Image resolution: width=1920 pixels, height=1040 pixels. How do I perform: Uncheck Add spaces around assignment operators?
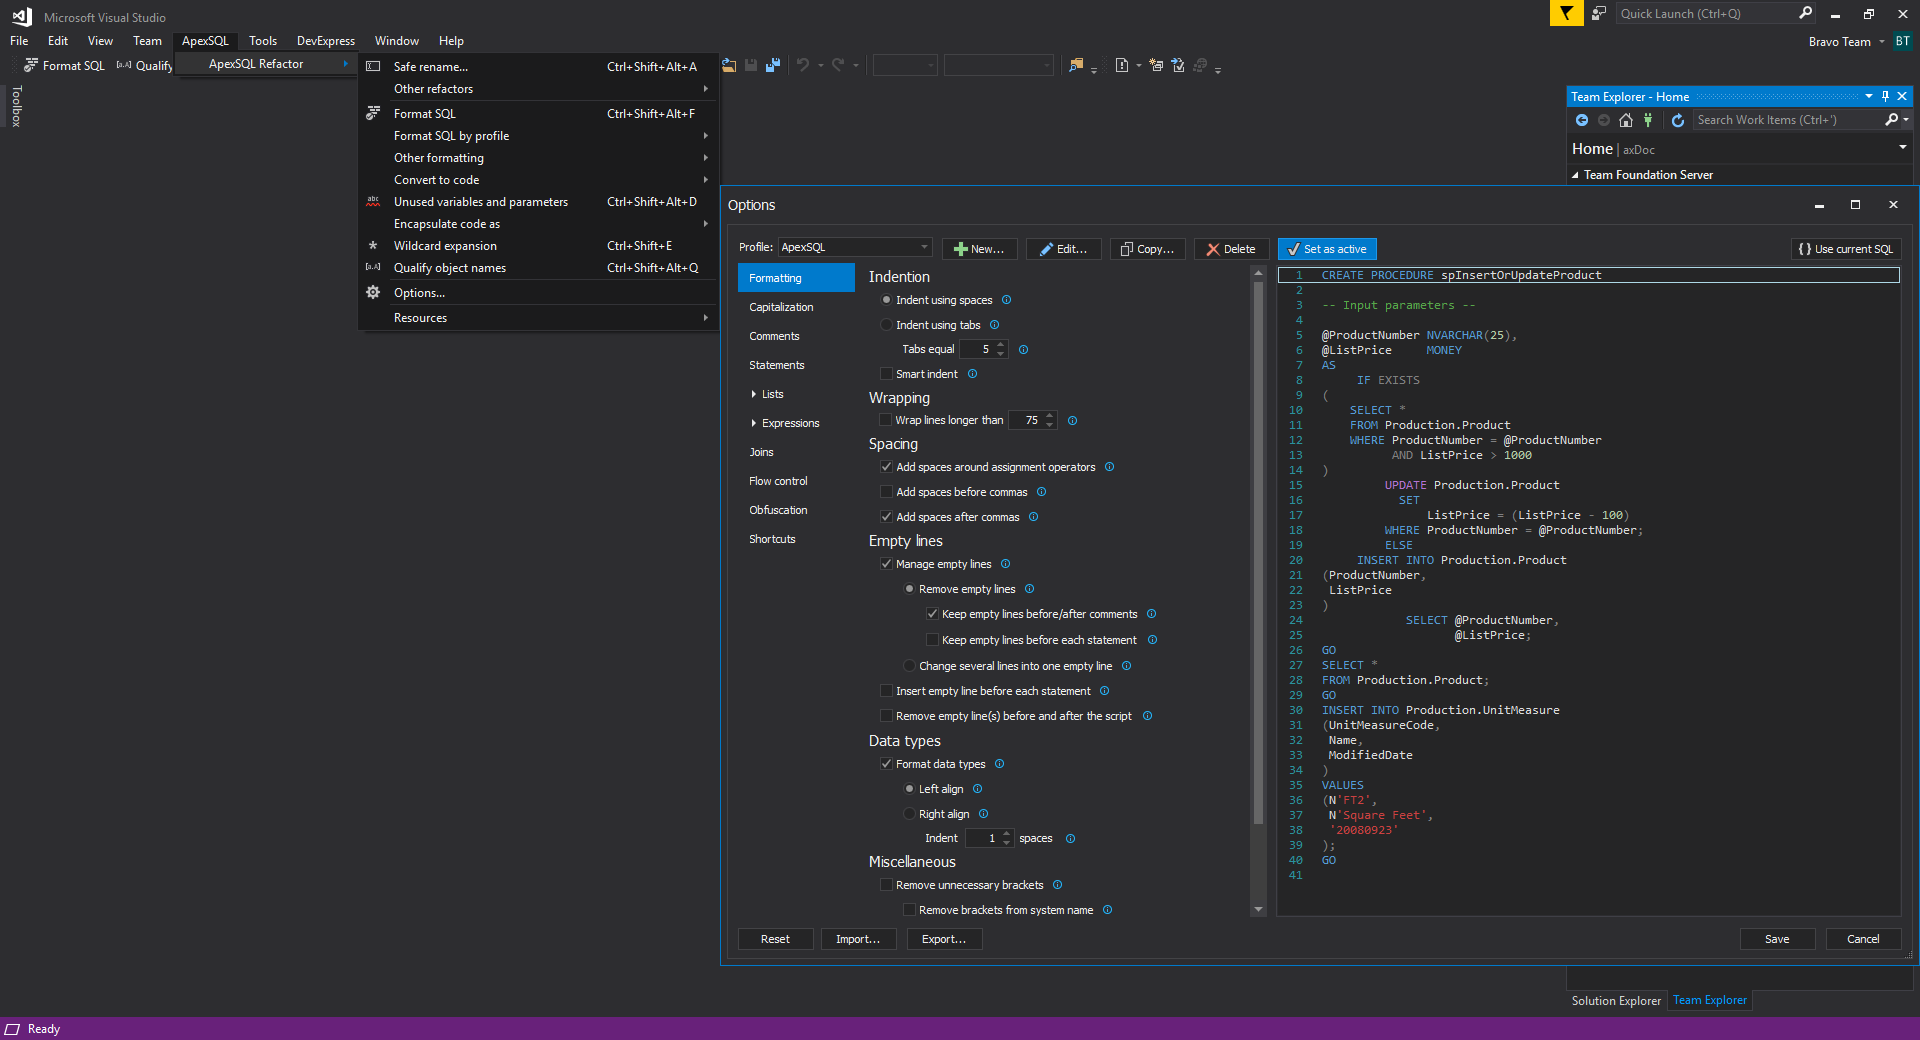click(x=886, y=467)
